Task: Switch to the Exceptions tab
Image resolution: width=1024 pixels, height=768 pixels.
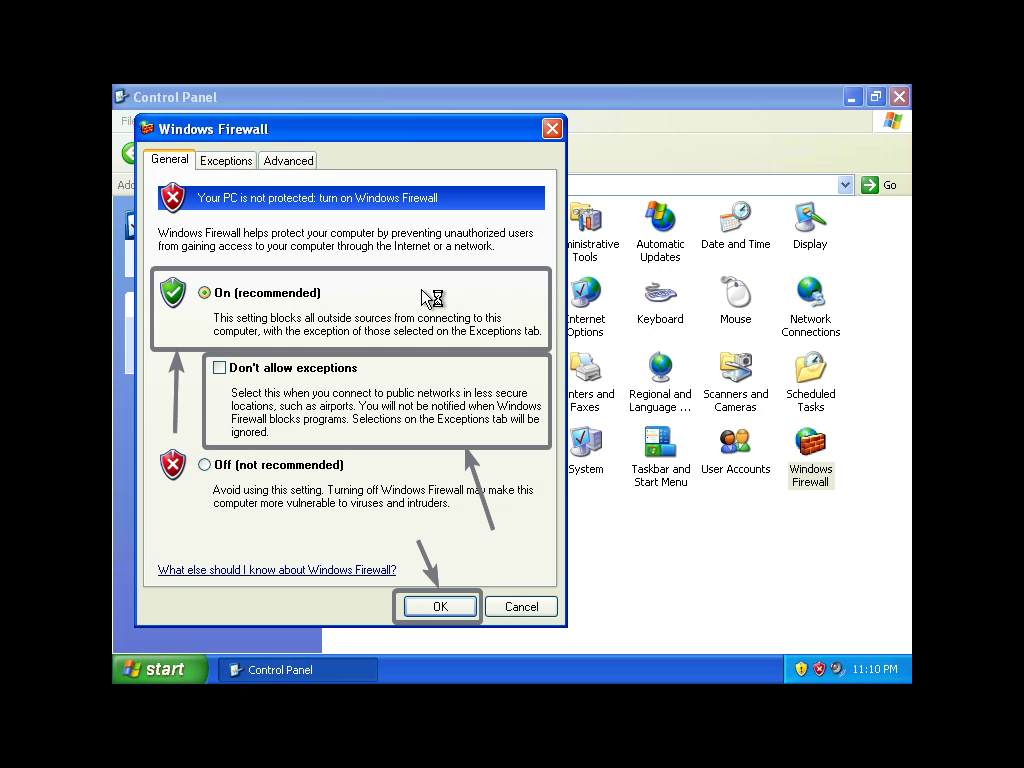Action: click(225, 160)
